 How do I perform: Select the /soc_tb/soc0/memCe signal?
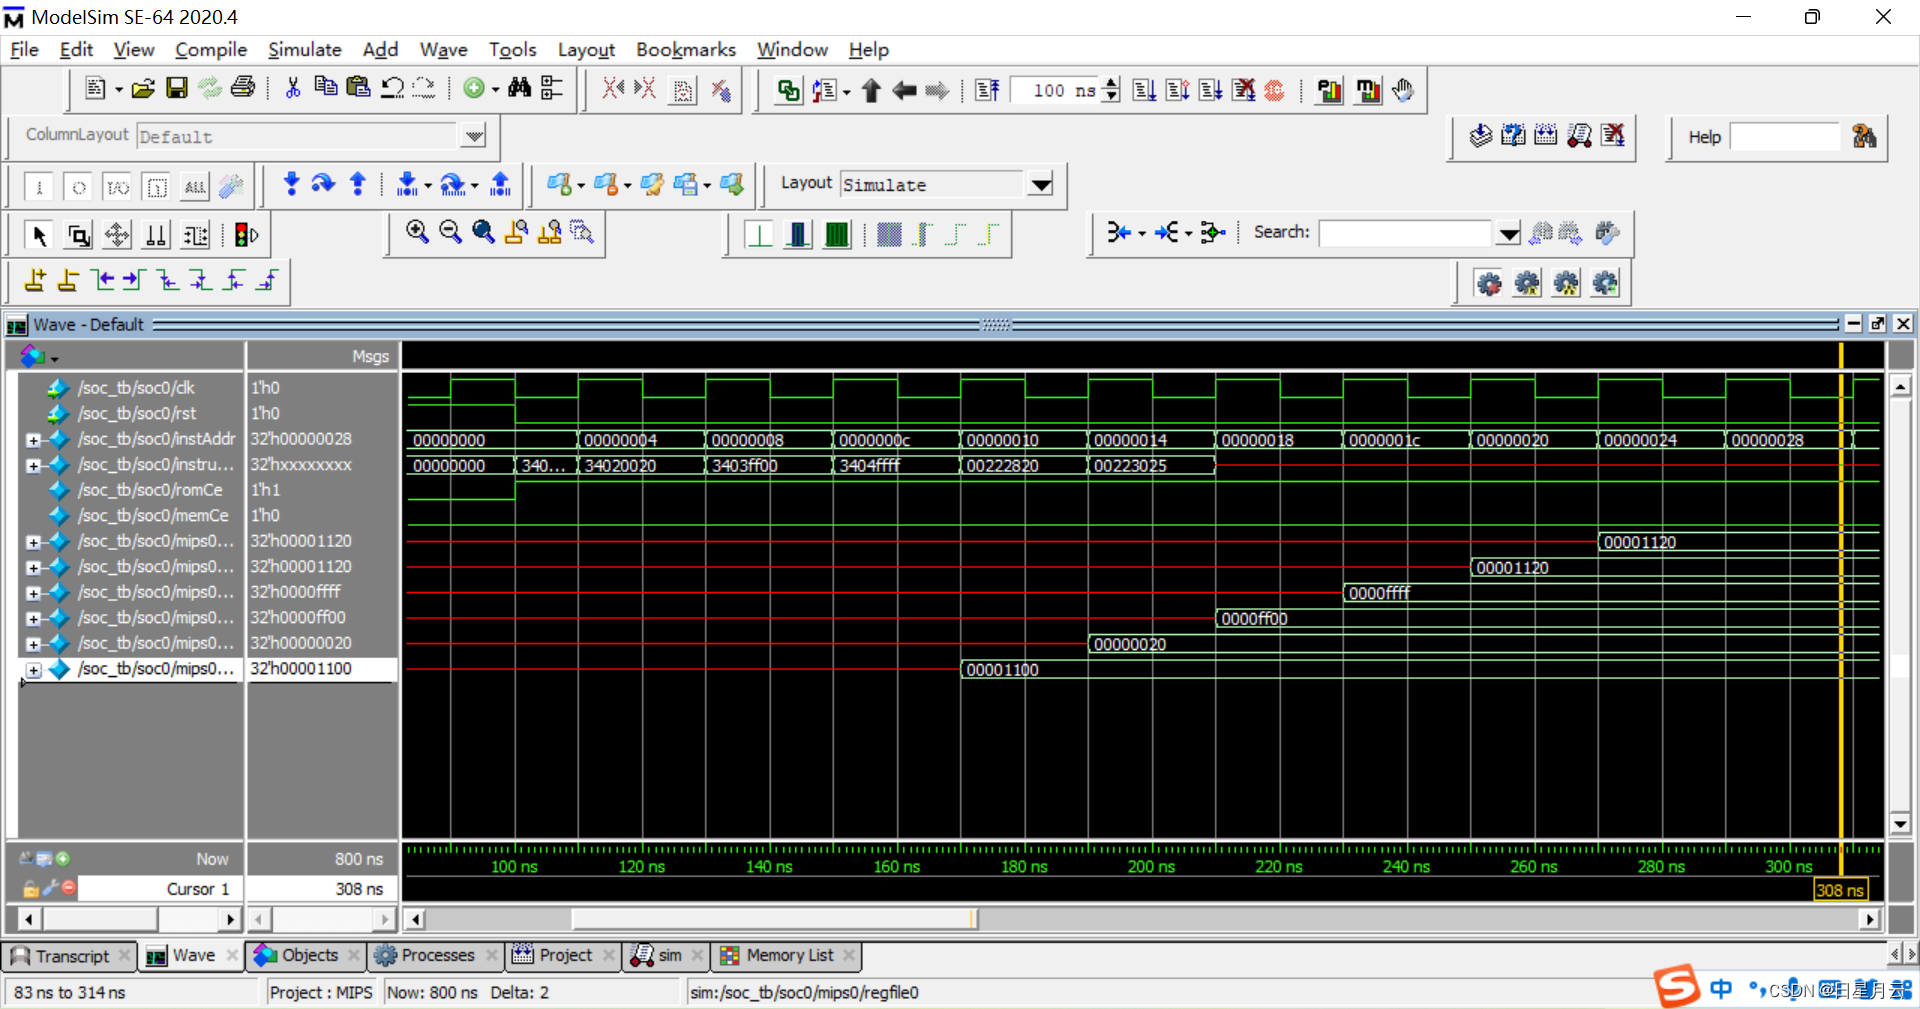click(153, 516)
